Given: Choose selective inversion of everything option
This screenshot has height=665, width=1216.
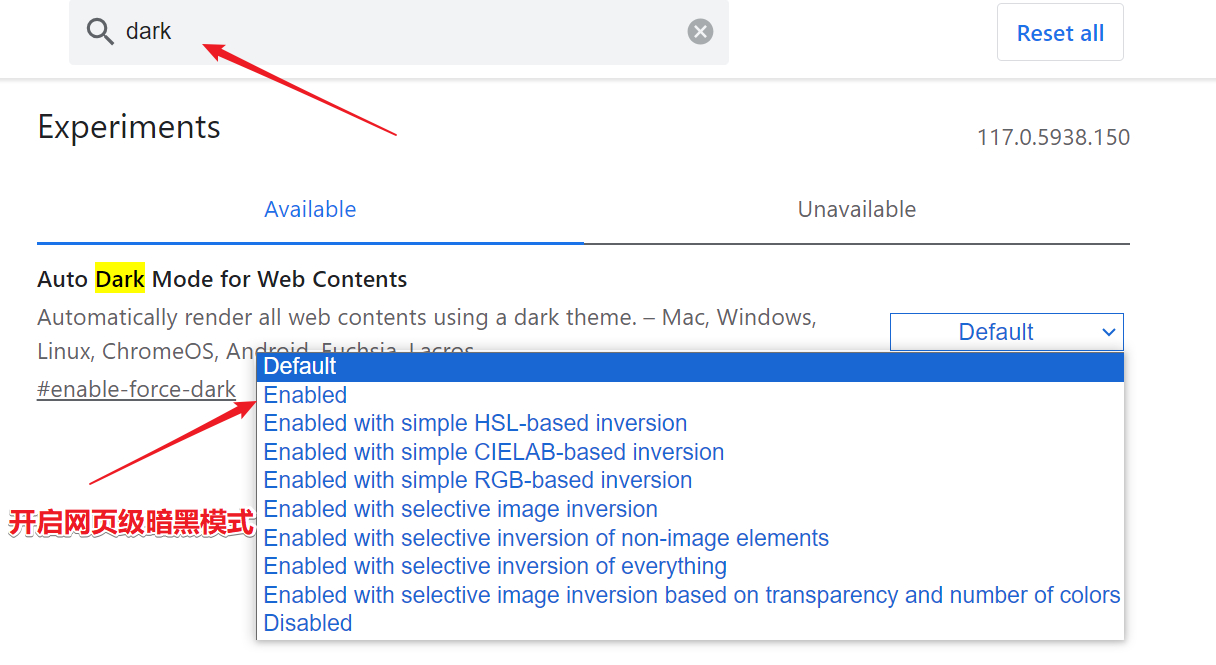Looking at the screenshot, I should (x=690, y=566).
